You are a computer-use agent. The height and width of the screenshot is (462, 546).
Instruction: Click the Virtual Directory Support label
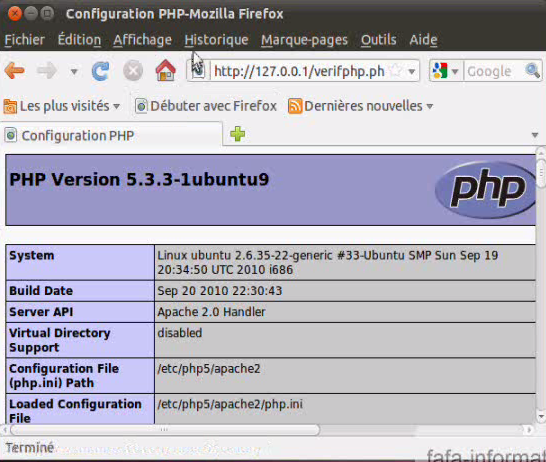(x=60, y=340)
